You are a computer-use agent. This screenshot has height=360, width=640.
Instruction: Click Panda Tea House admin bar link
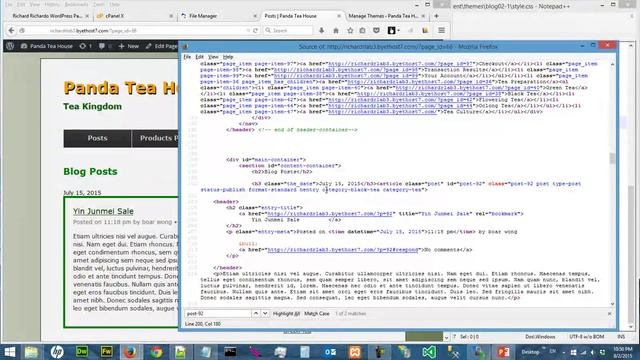(x=47, y=46)
